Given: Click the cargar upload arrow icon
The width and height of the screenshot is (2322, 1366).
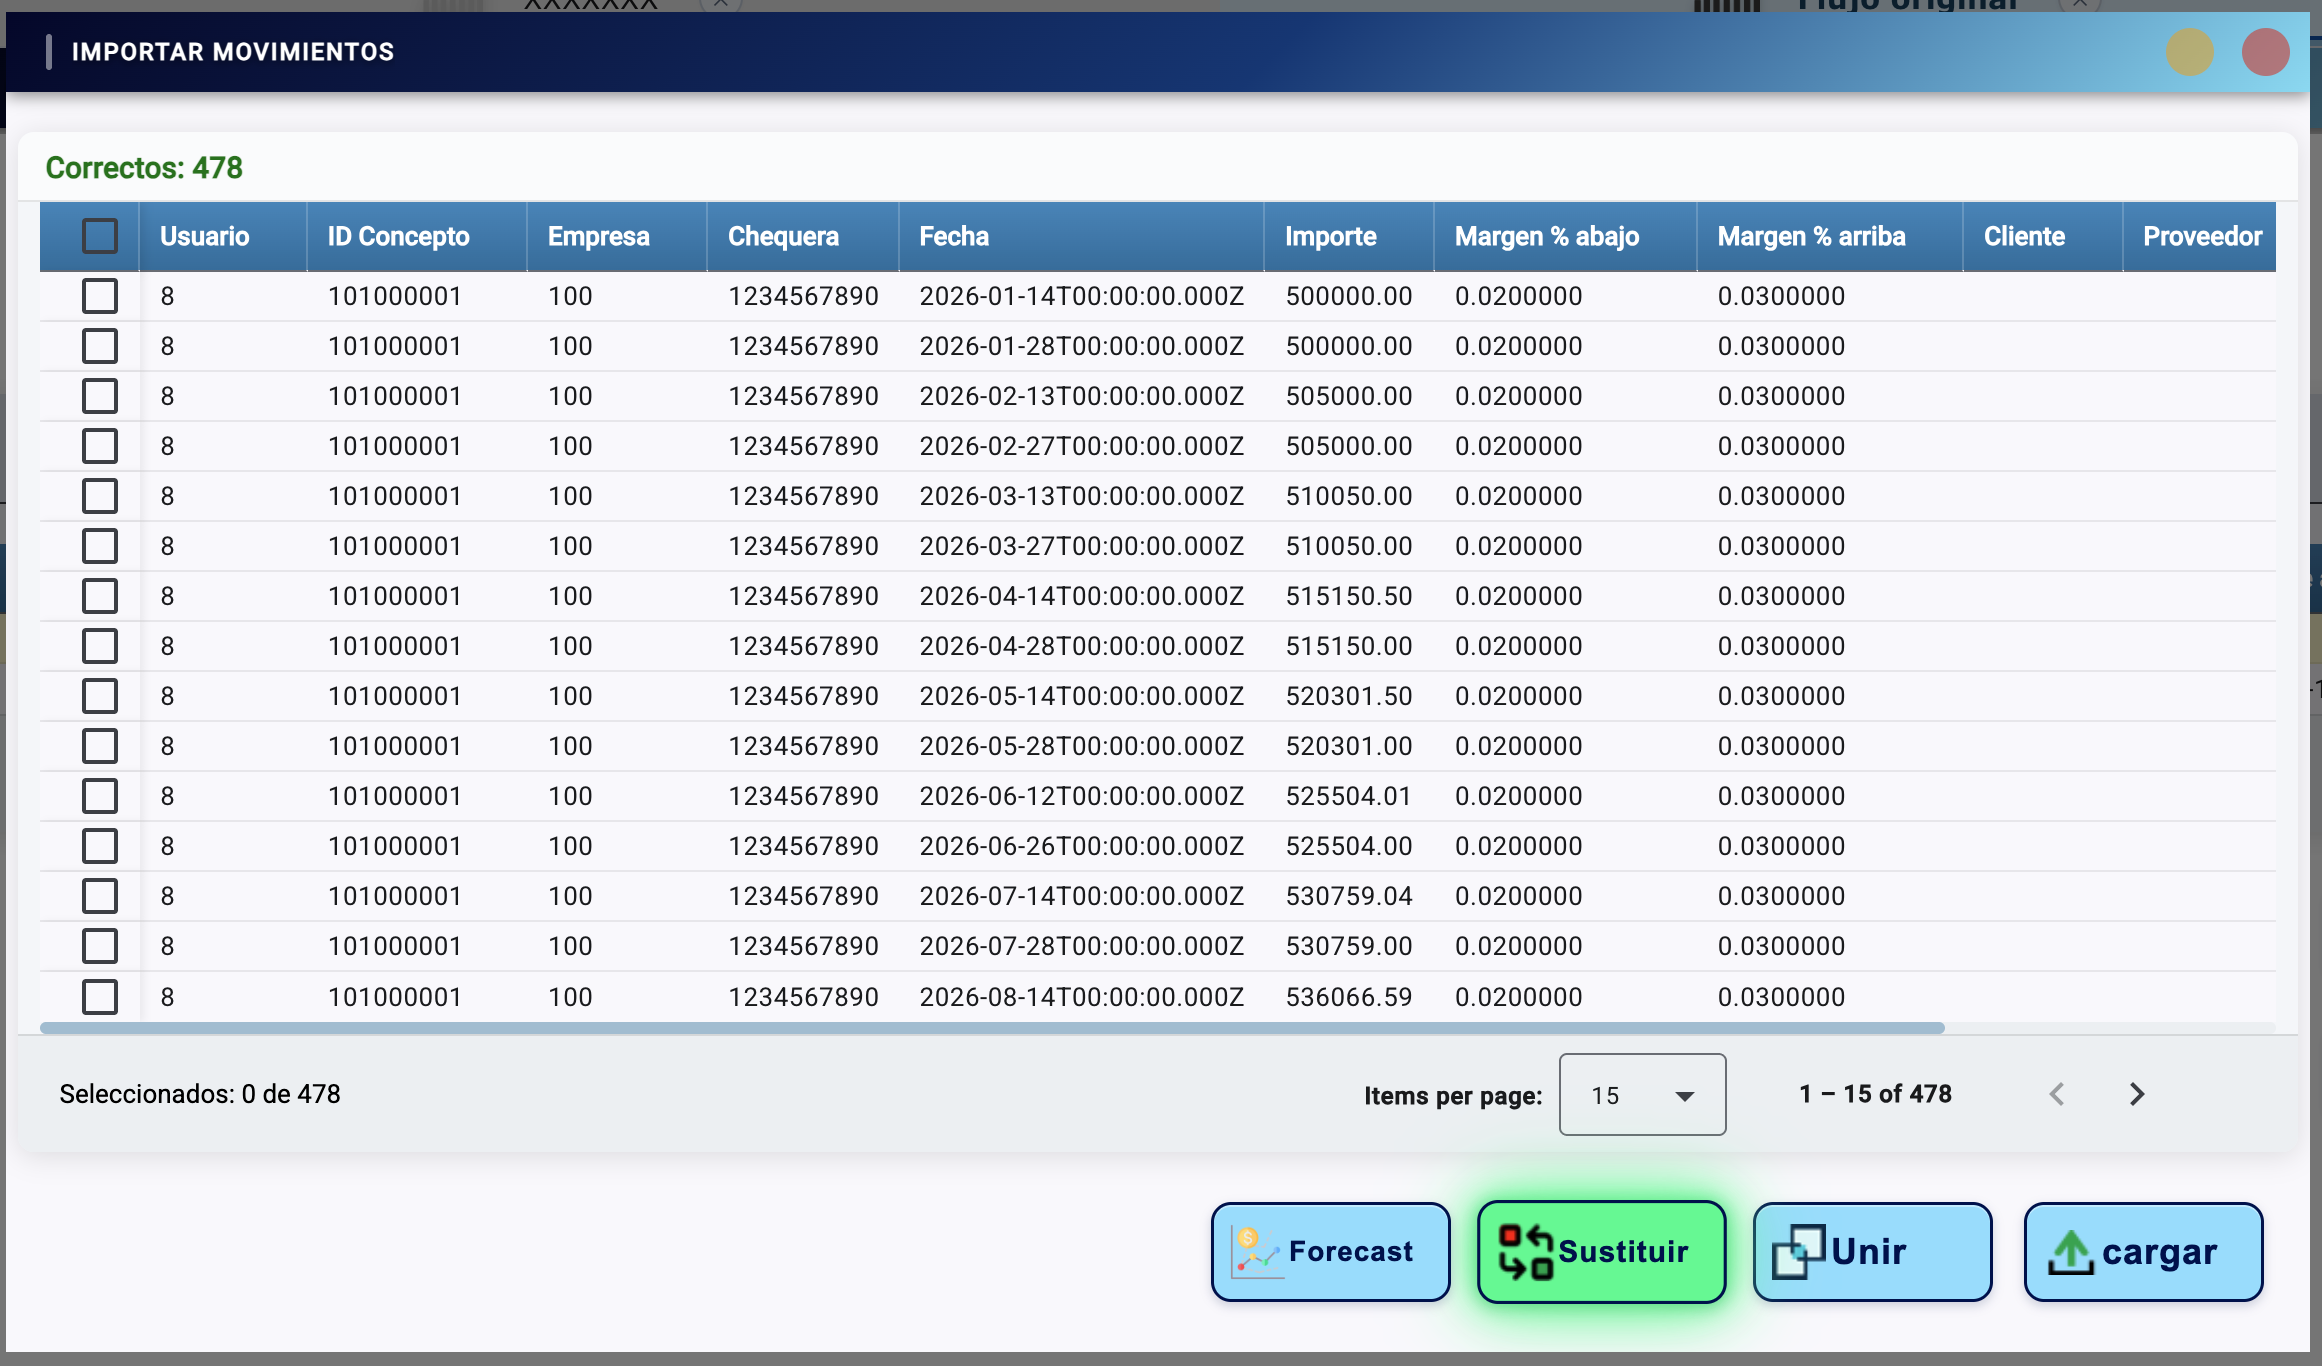Looking at the screenshot, I should [2070, 1252].
